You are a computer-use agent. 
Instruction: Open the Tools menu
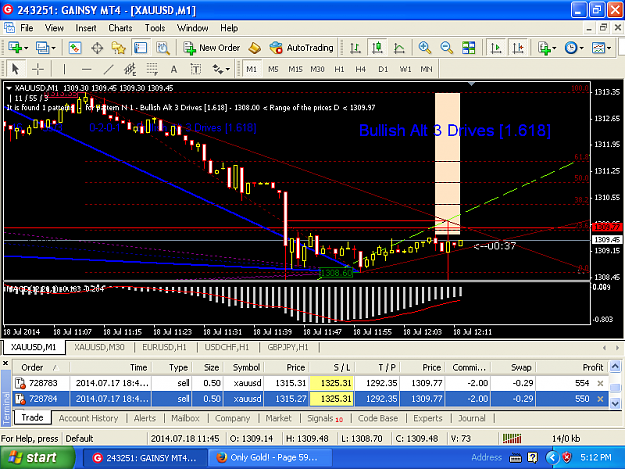[155, 28]
